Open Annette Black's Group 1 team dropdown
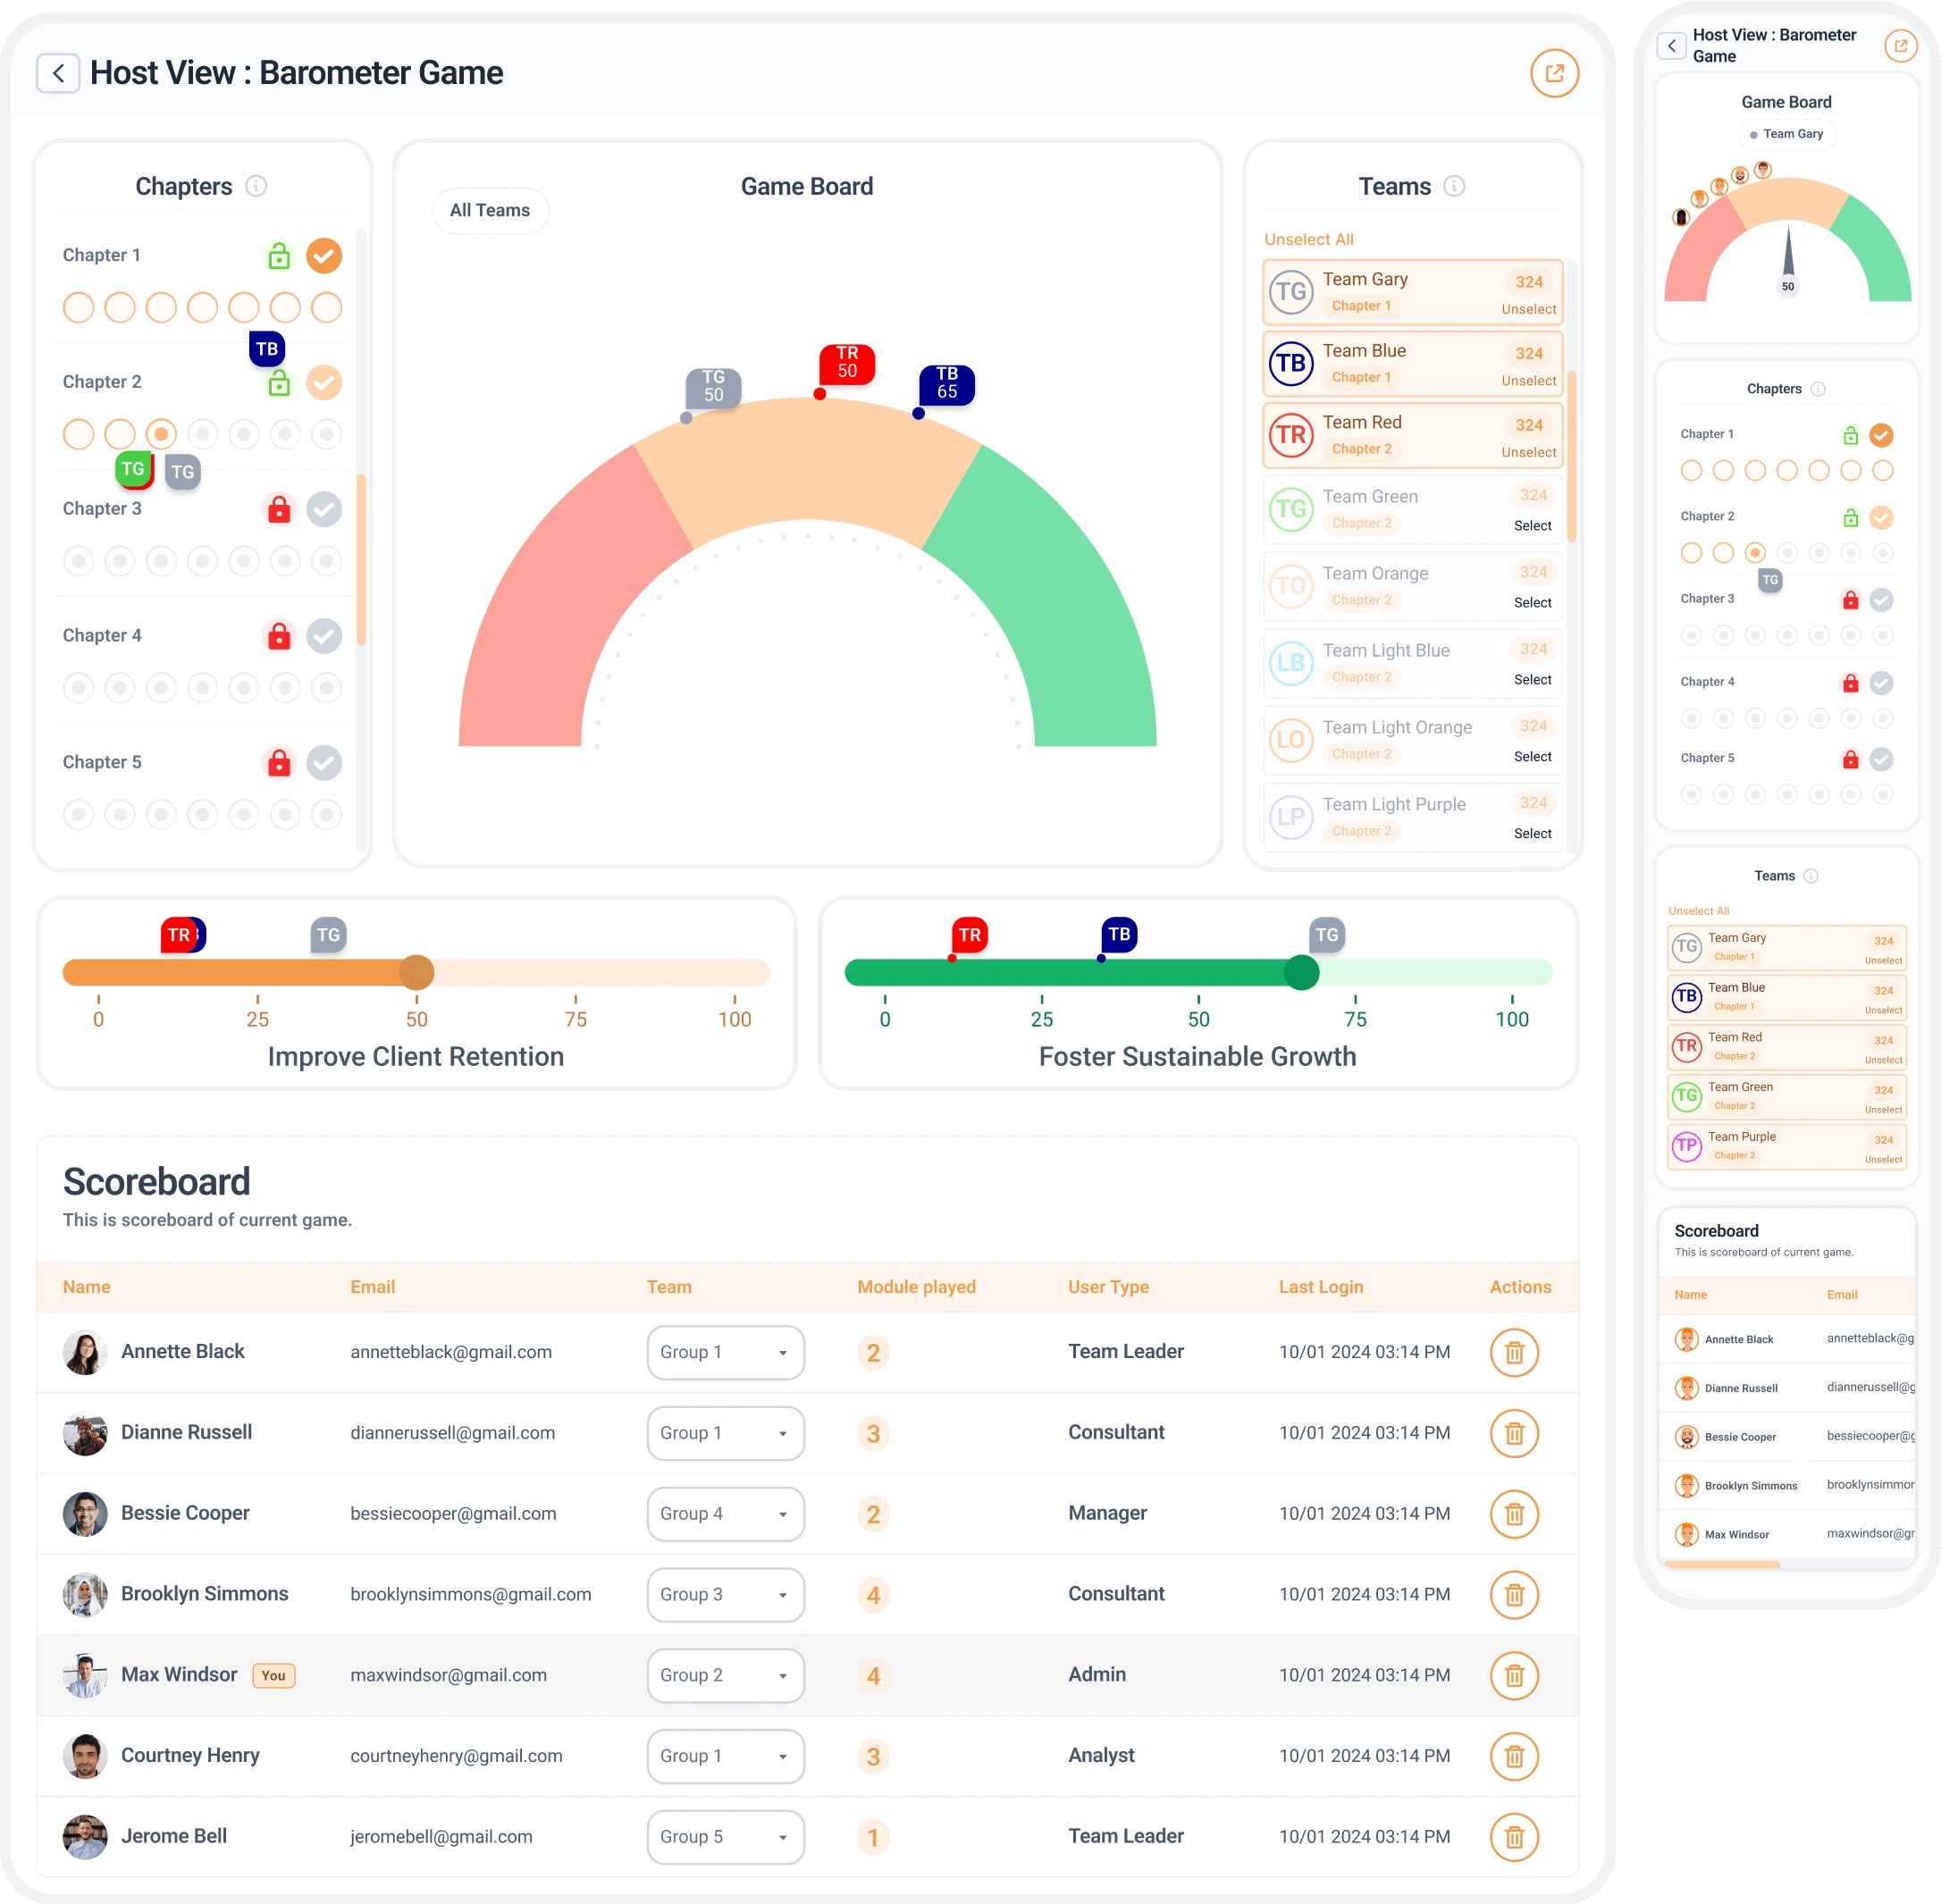1941x1904 pixels. click(x=725, y=1352)
